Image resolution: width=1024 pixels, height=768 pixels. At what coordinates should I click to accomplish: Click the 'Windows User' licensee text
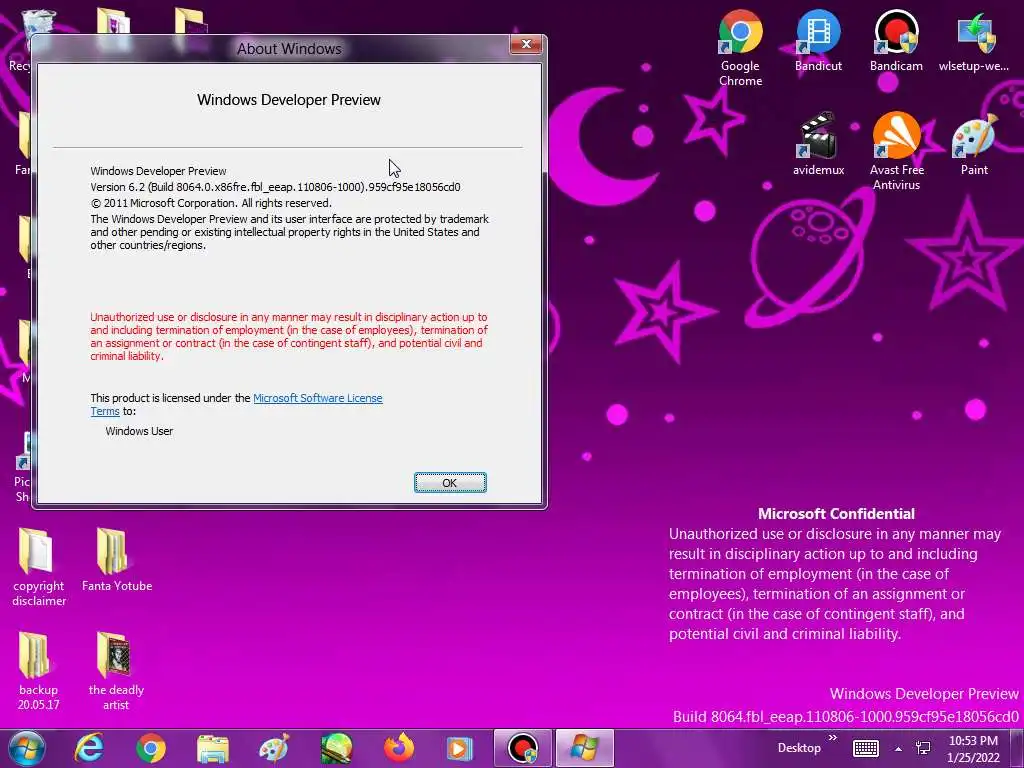click(x=139, y=431)
